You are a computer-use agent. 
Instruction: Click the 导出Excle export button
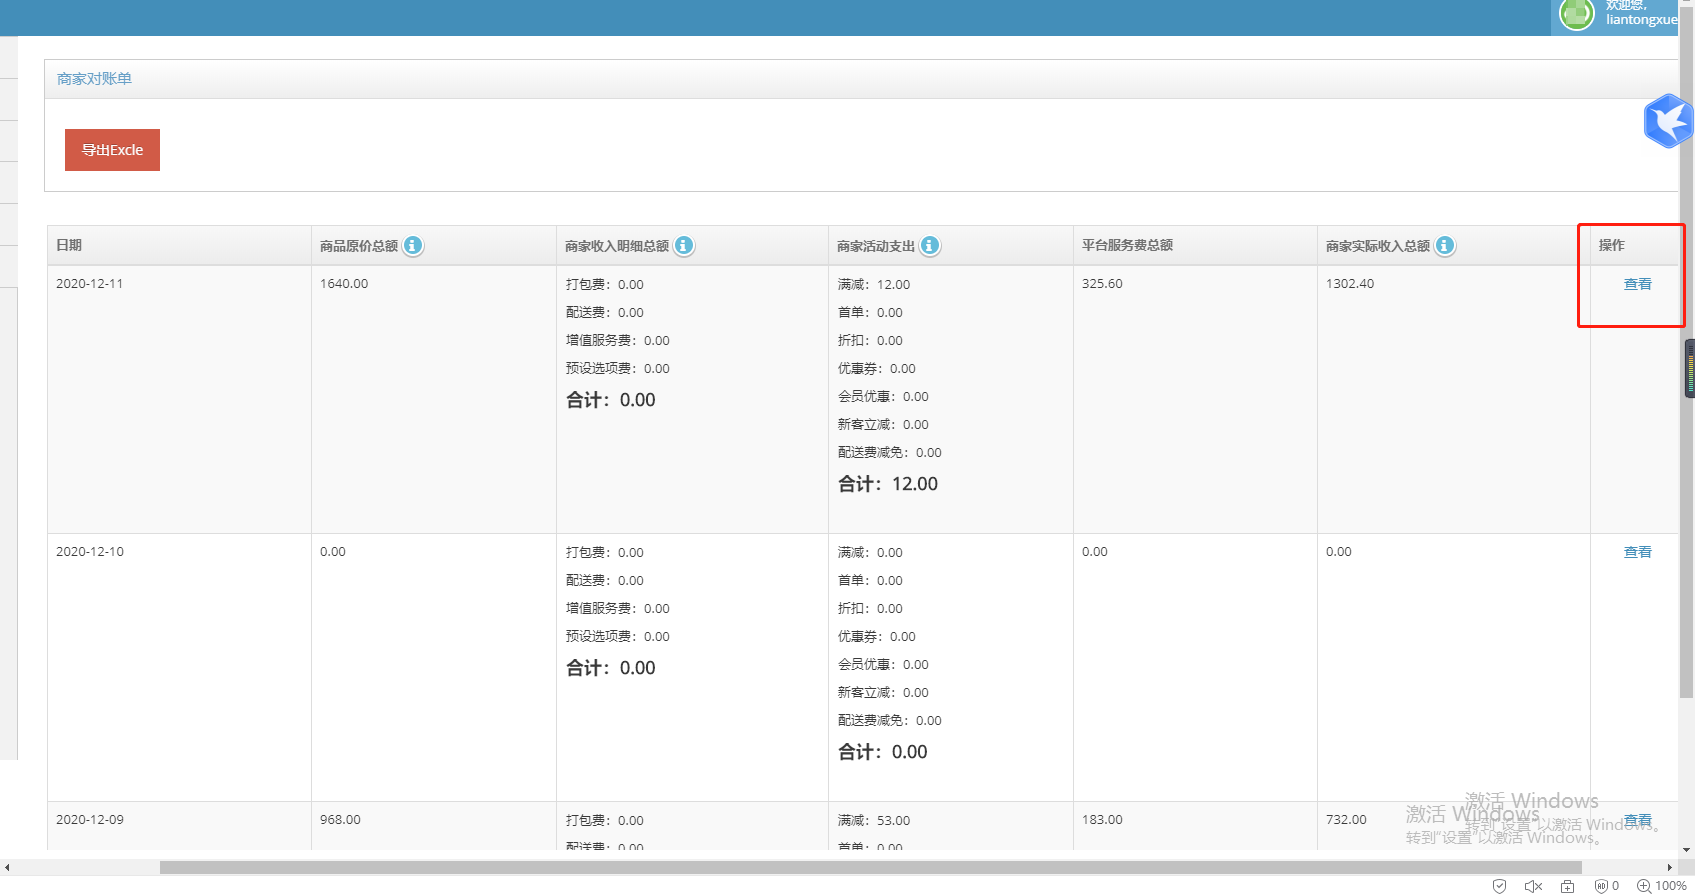tap(112, 150)
